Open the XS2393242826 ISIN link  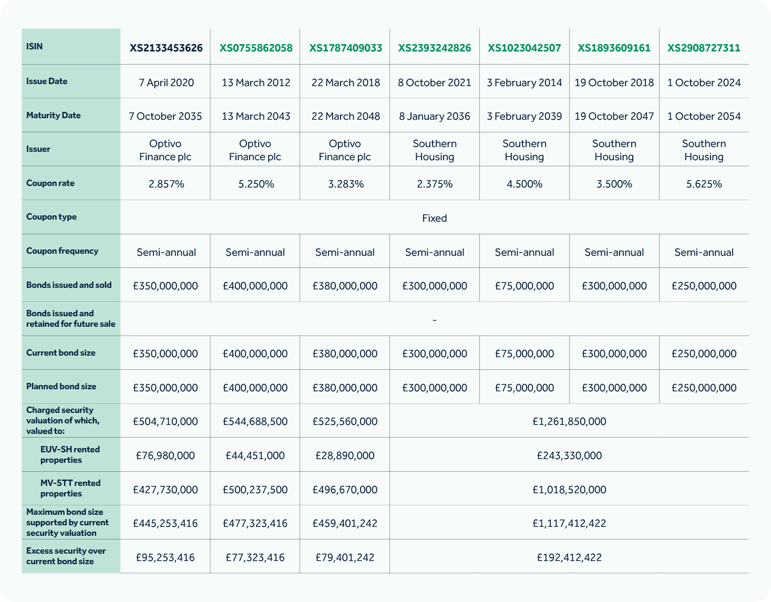coord(434,48)
